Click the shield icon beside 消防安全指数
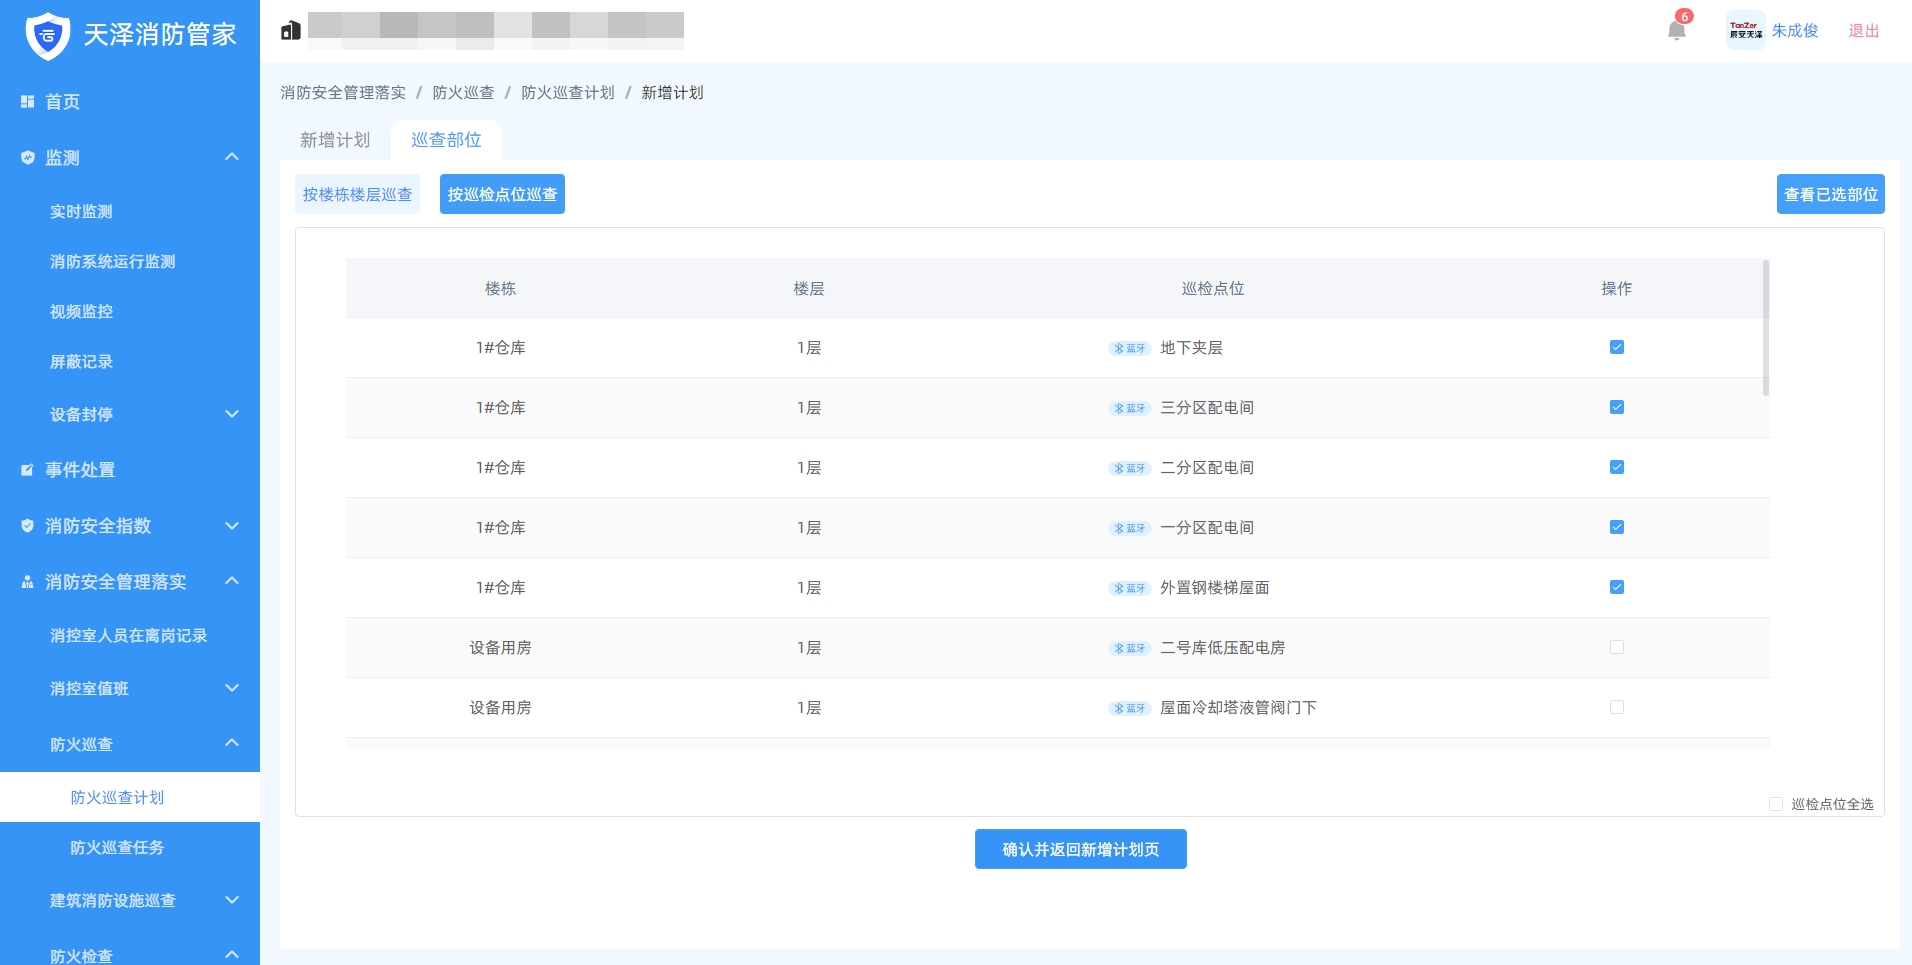The height and width of the screenshot is (965, 1912). click(x=27, y=526)
